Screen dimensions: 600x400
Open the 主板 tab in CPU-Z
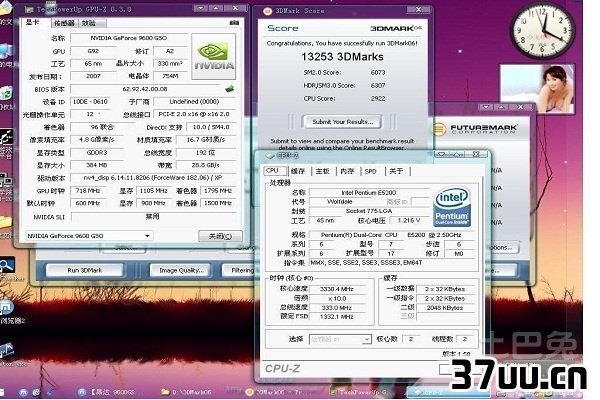(322, 171)
